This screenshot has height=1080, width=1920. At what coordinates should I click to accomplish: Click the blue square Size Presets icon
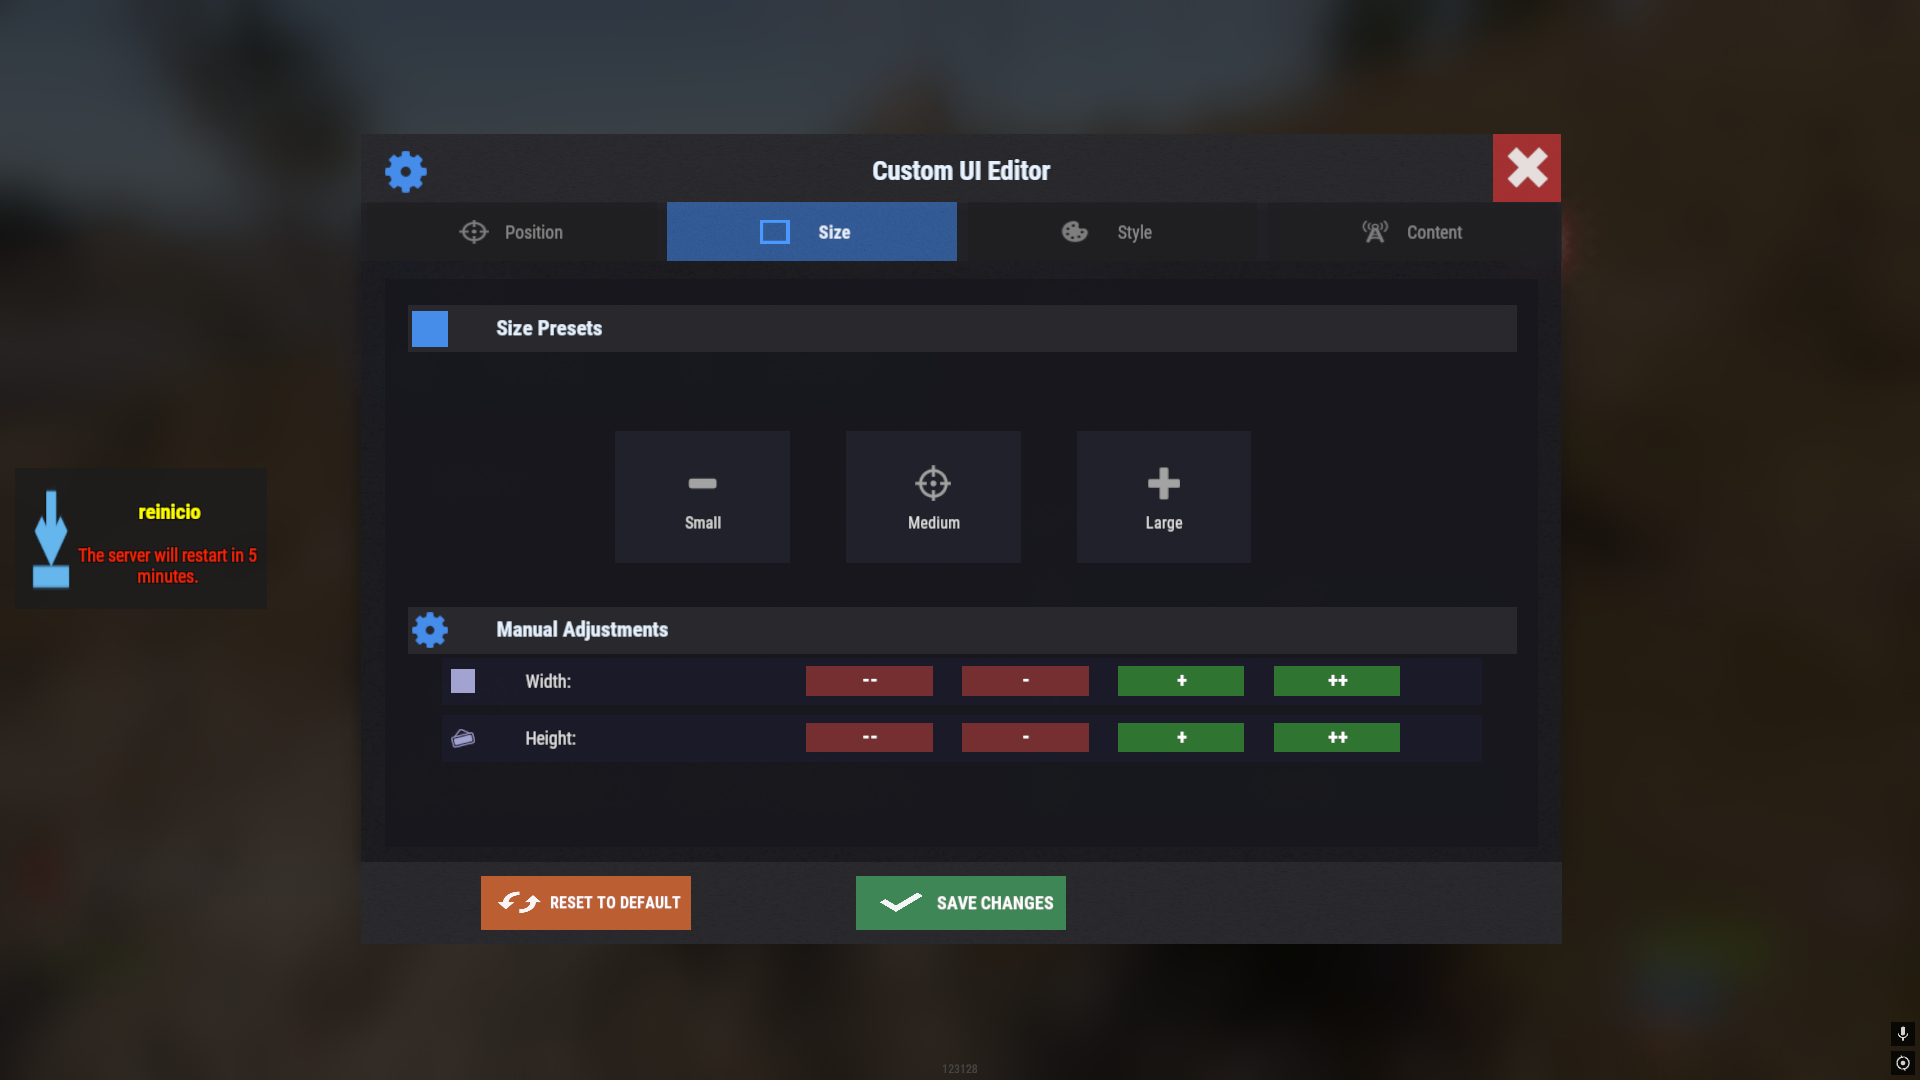[430, 329]
